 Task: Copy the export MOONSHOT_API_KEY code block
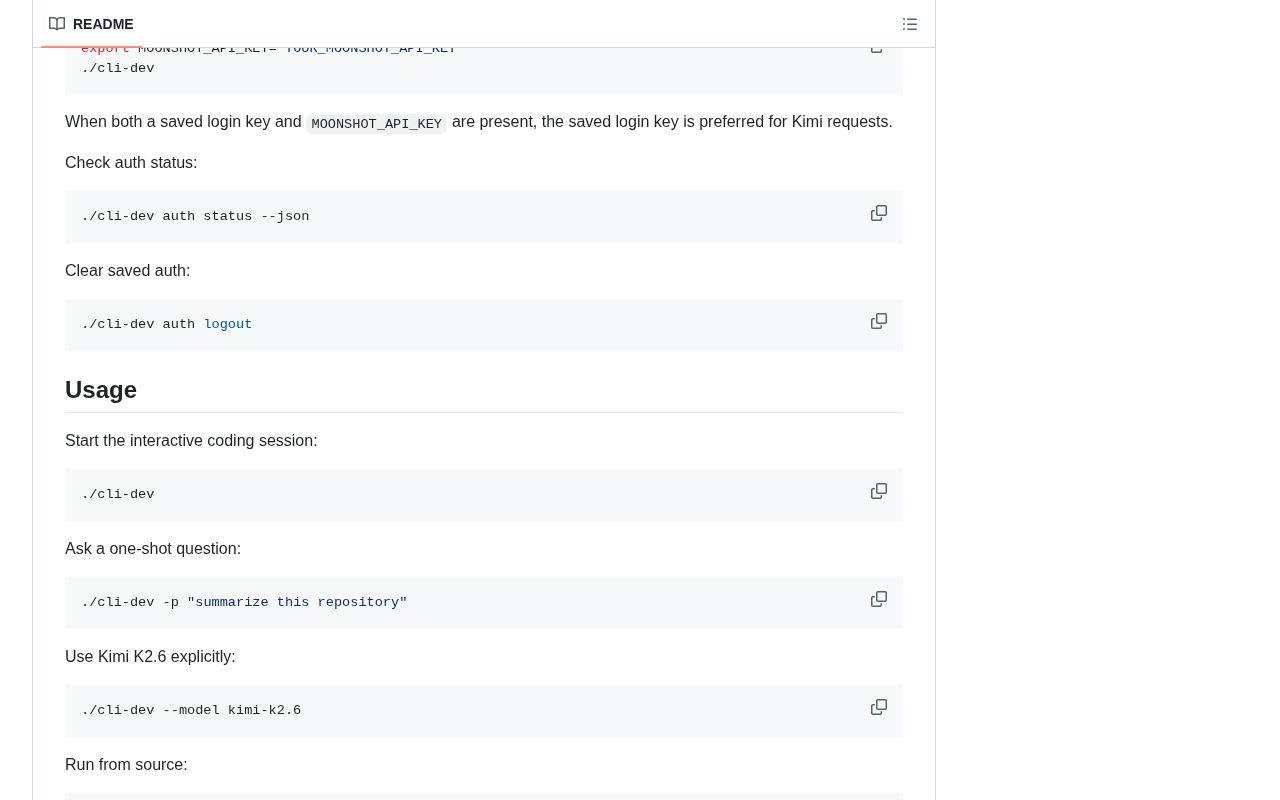click(x=879, y=49)
